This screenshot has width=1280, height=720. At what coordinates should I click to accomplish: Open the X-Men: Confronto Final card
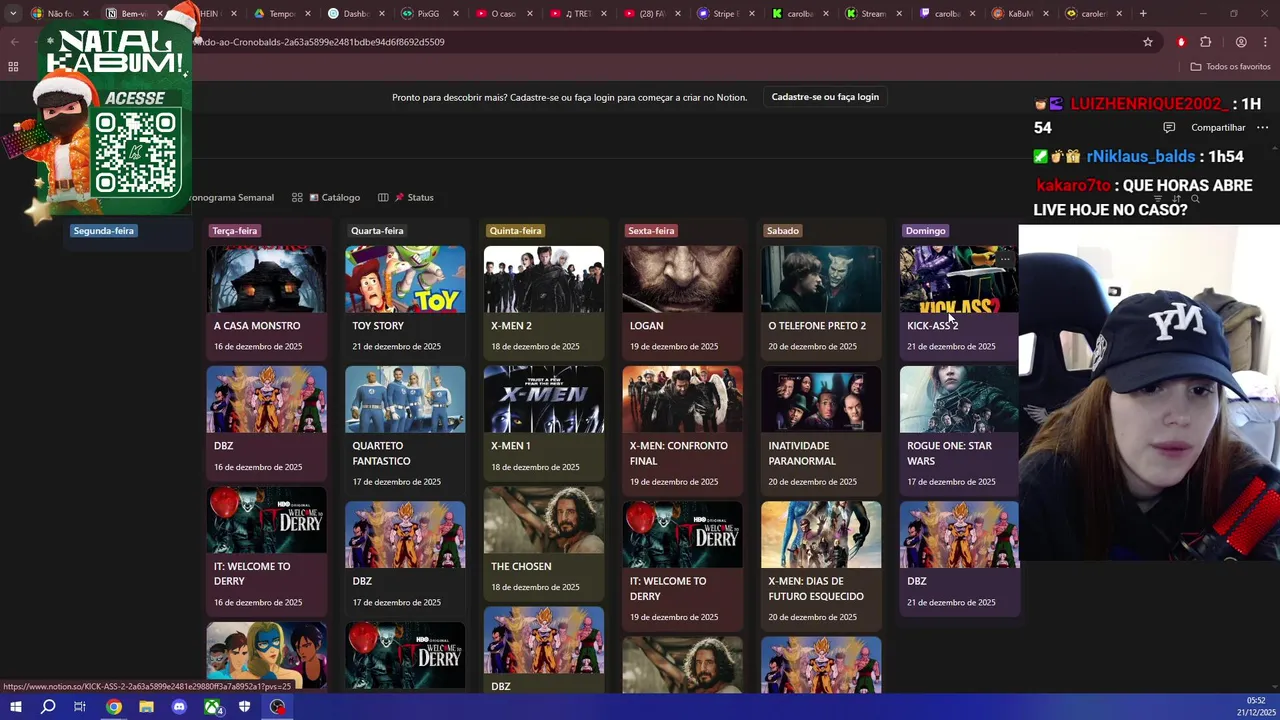[683, 429]
